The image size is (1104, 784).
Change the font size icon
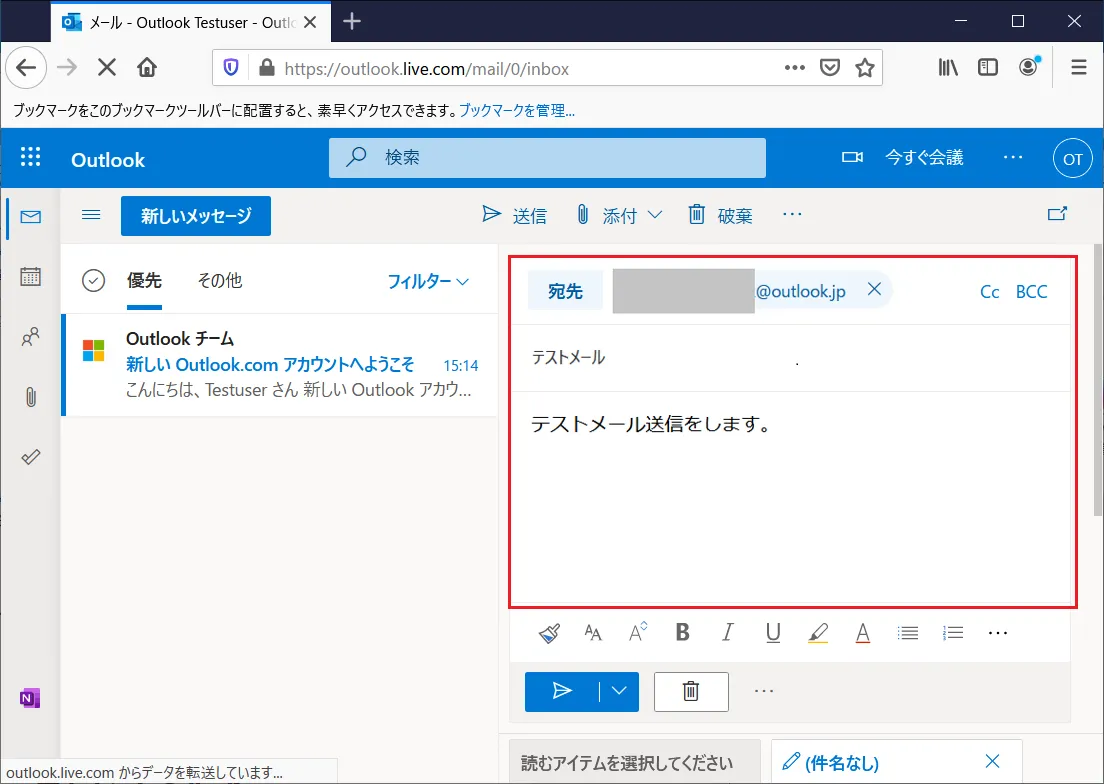[593, 633]
